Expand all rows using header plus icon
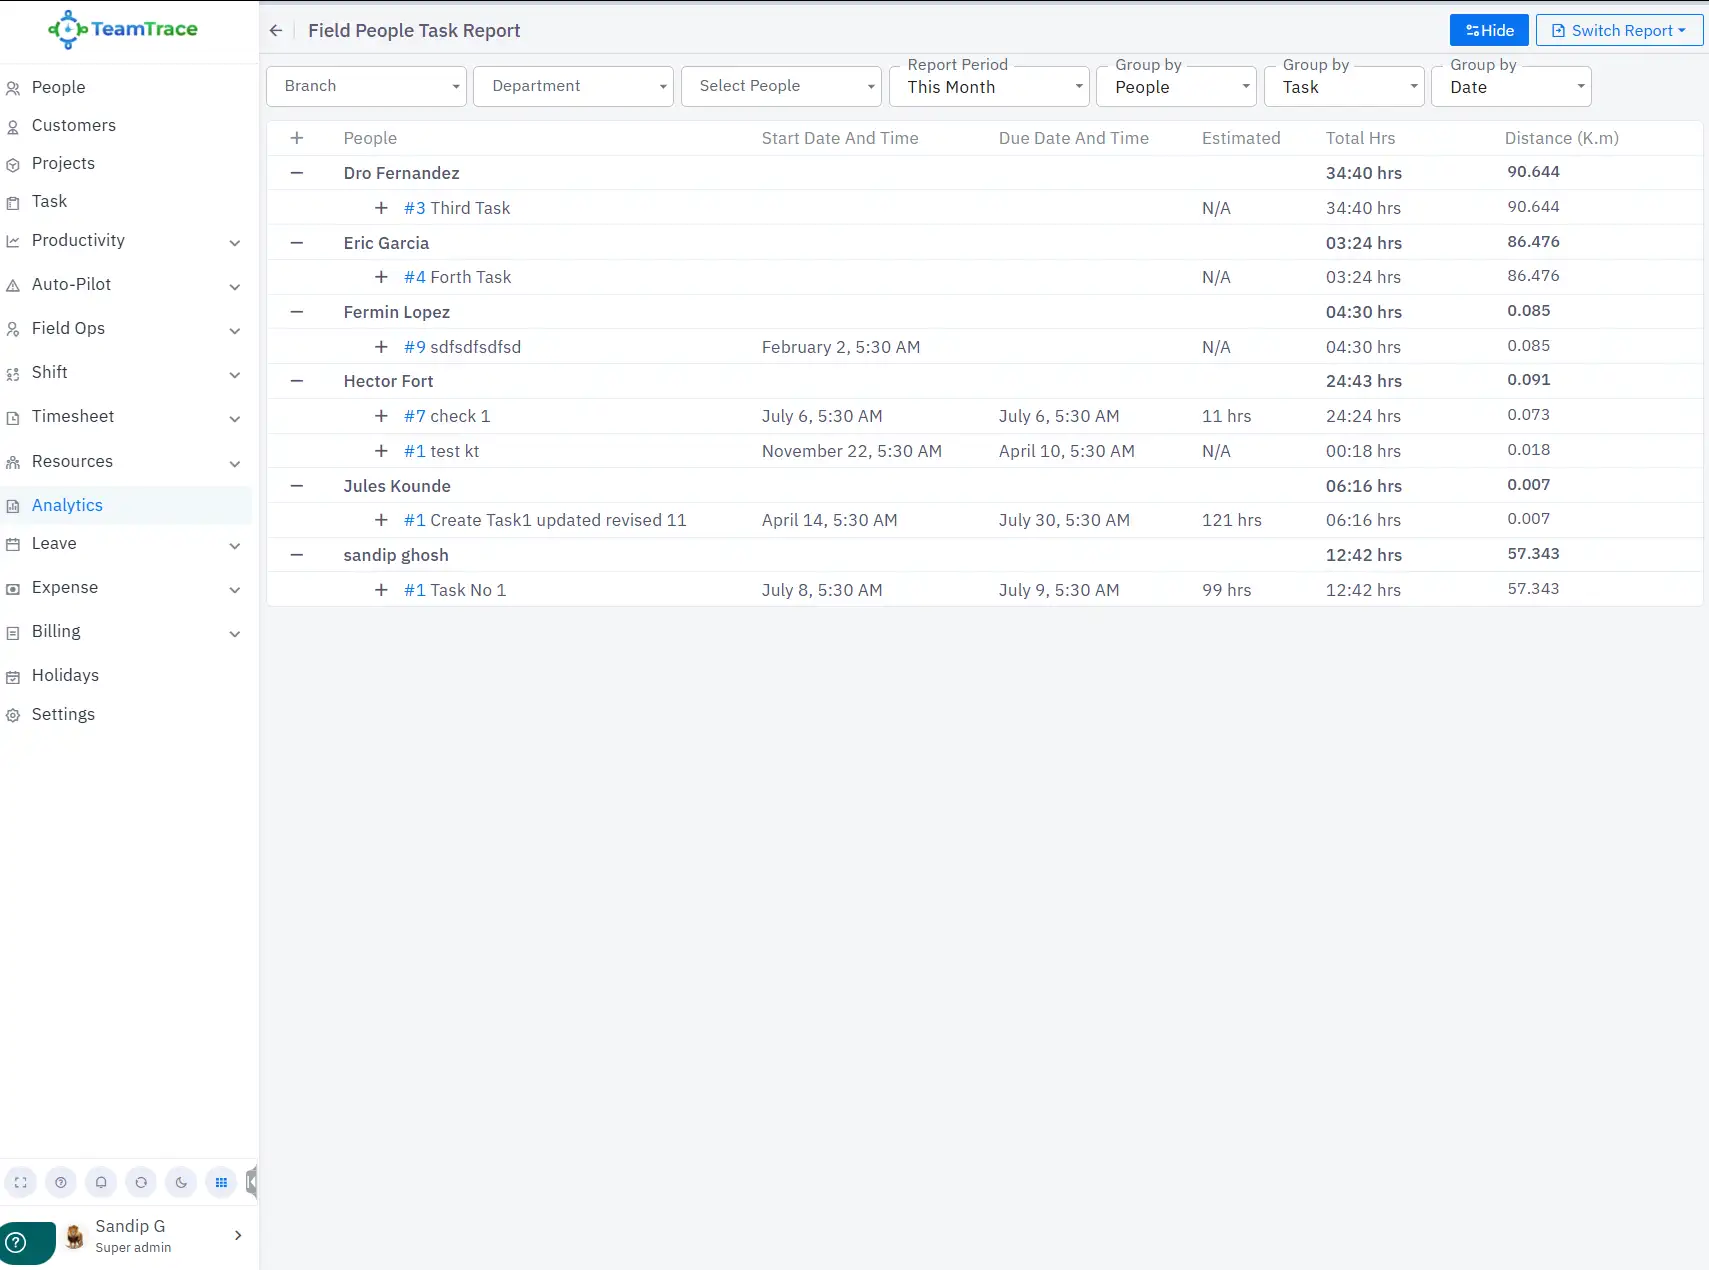 (297, 138)
